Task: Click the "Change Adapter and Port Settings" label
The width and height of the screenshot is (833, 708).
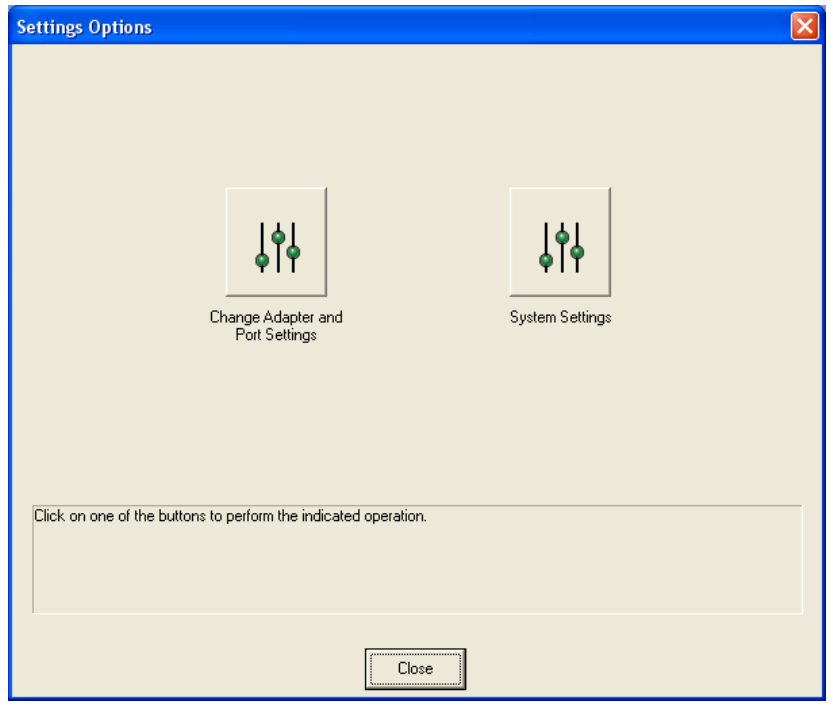Action: [x=276, y=326]
